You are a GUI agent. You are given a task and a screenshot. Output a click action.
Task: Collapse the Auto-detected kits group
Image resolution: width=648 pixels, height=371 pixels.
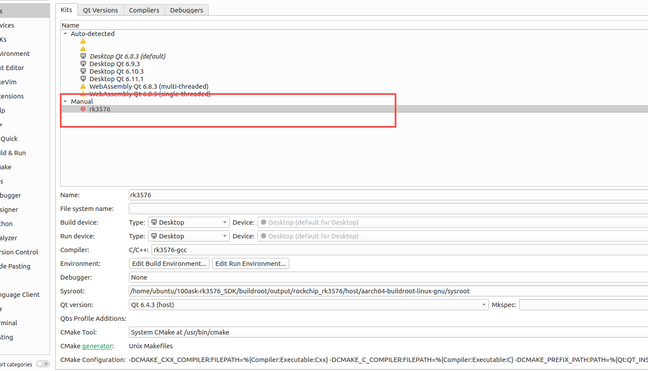pyautogui.click(x=65, y=34)
